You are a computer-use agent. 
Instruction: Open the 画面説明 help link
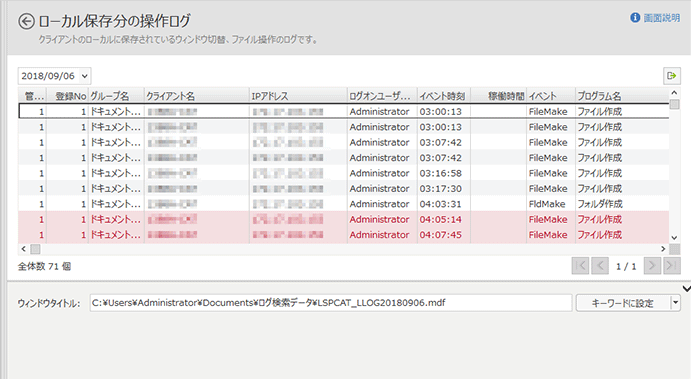(x=661, y=18)
